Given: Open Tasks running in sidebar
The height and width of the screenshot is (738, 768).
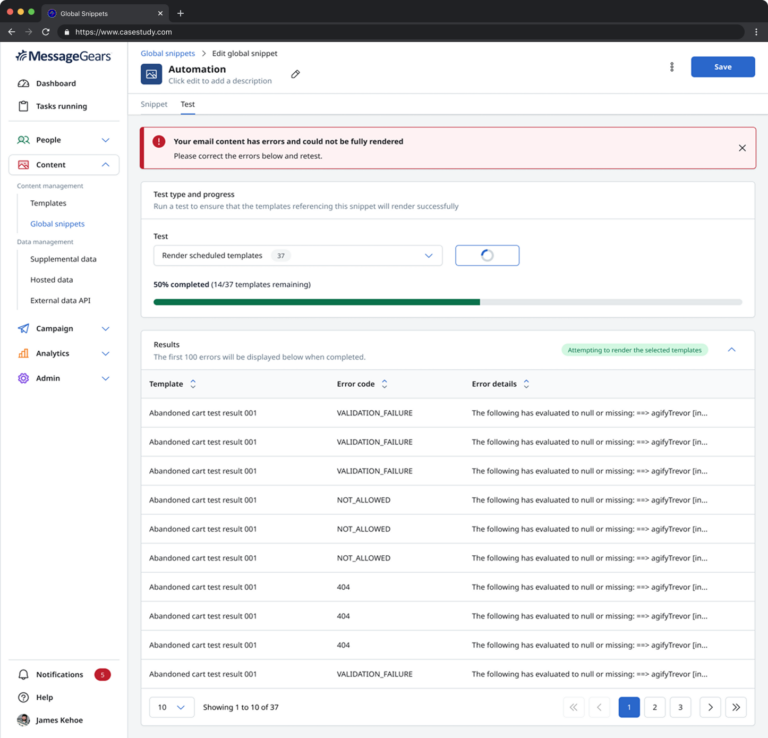Looking at the screenshot, I should tap(61, 106).
